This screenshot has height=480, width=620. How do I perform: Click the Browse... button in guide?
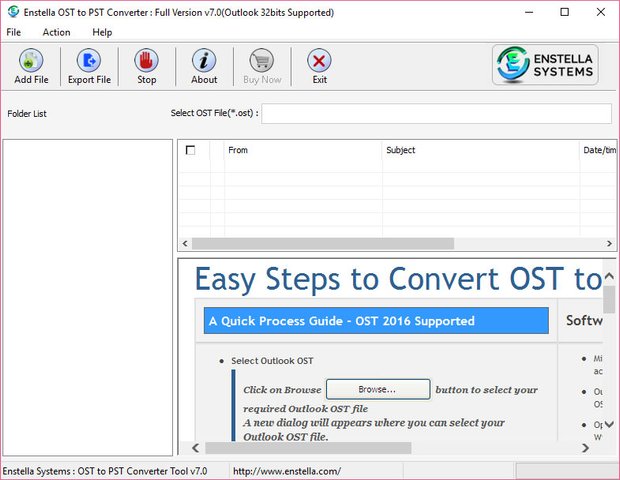pyautogui.click(x=378, y=389)
